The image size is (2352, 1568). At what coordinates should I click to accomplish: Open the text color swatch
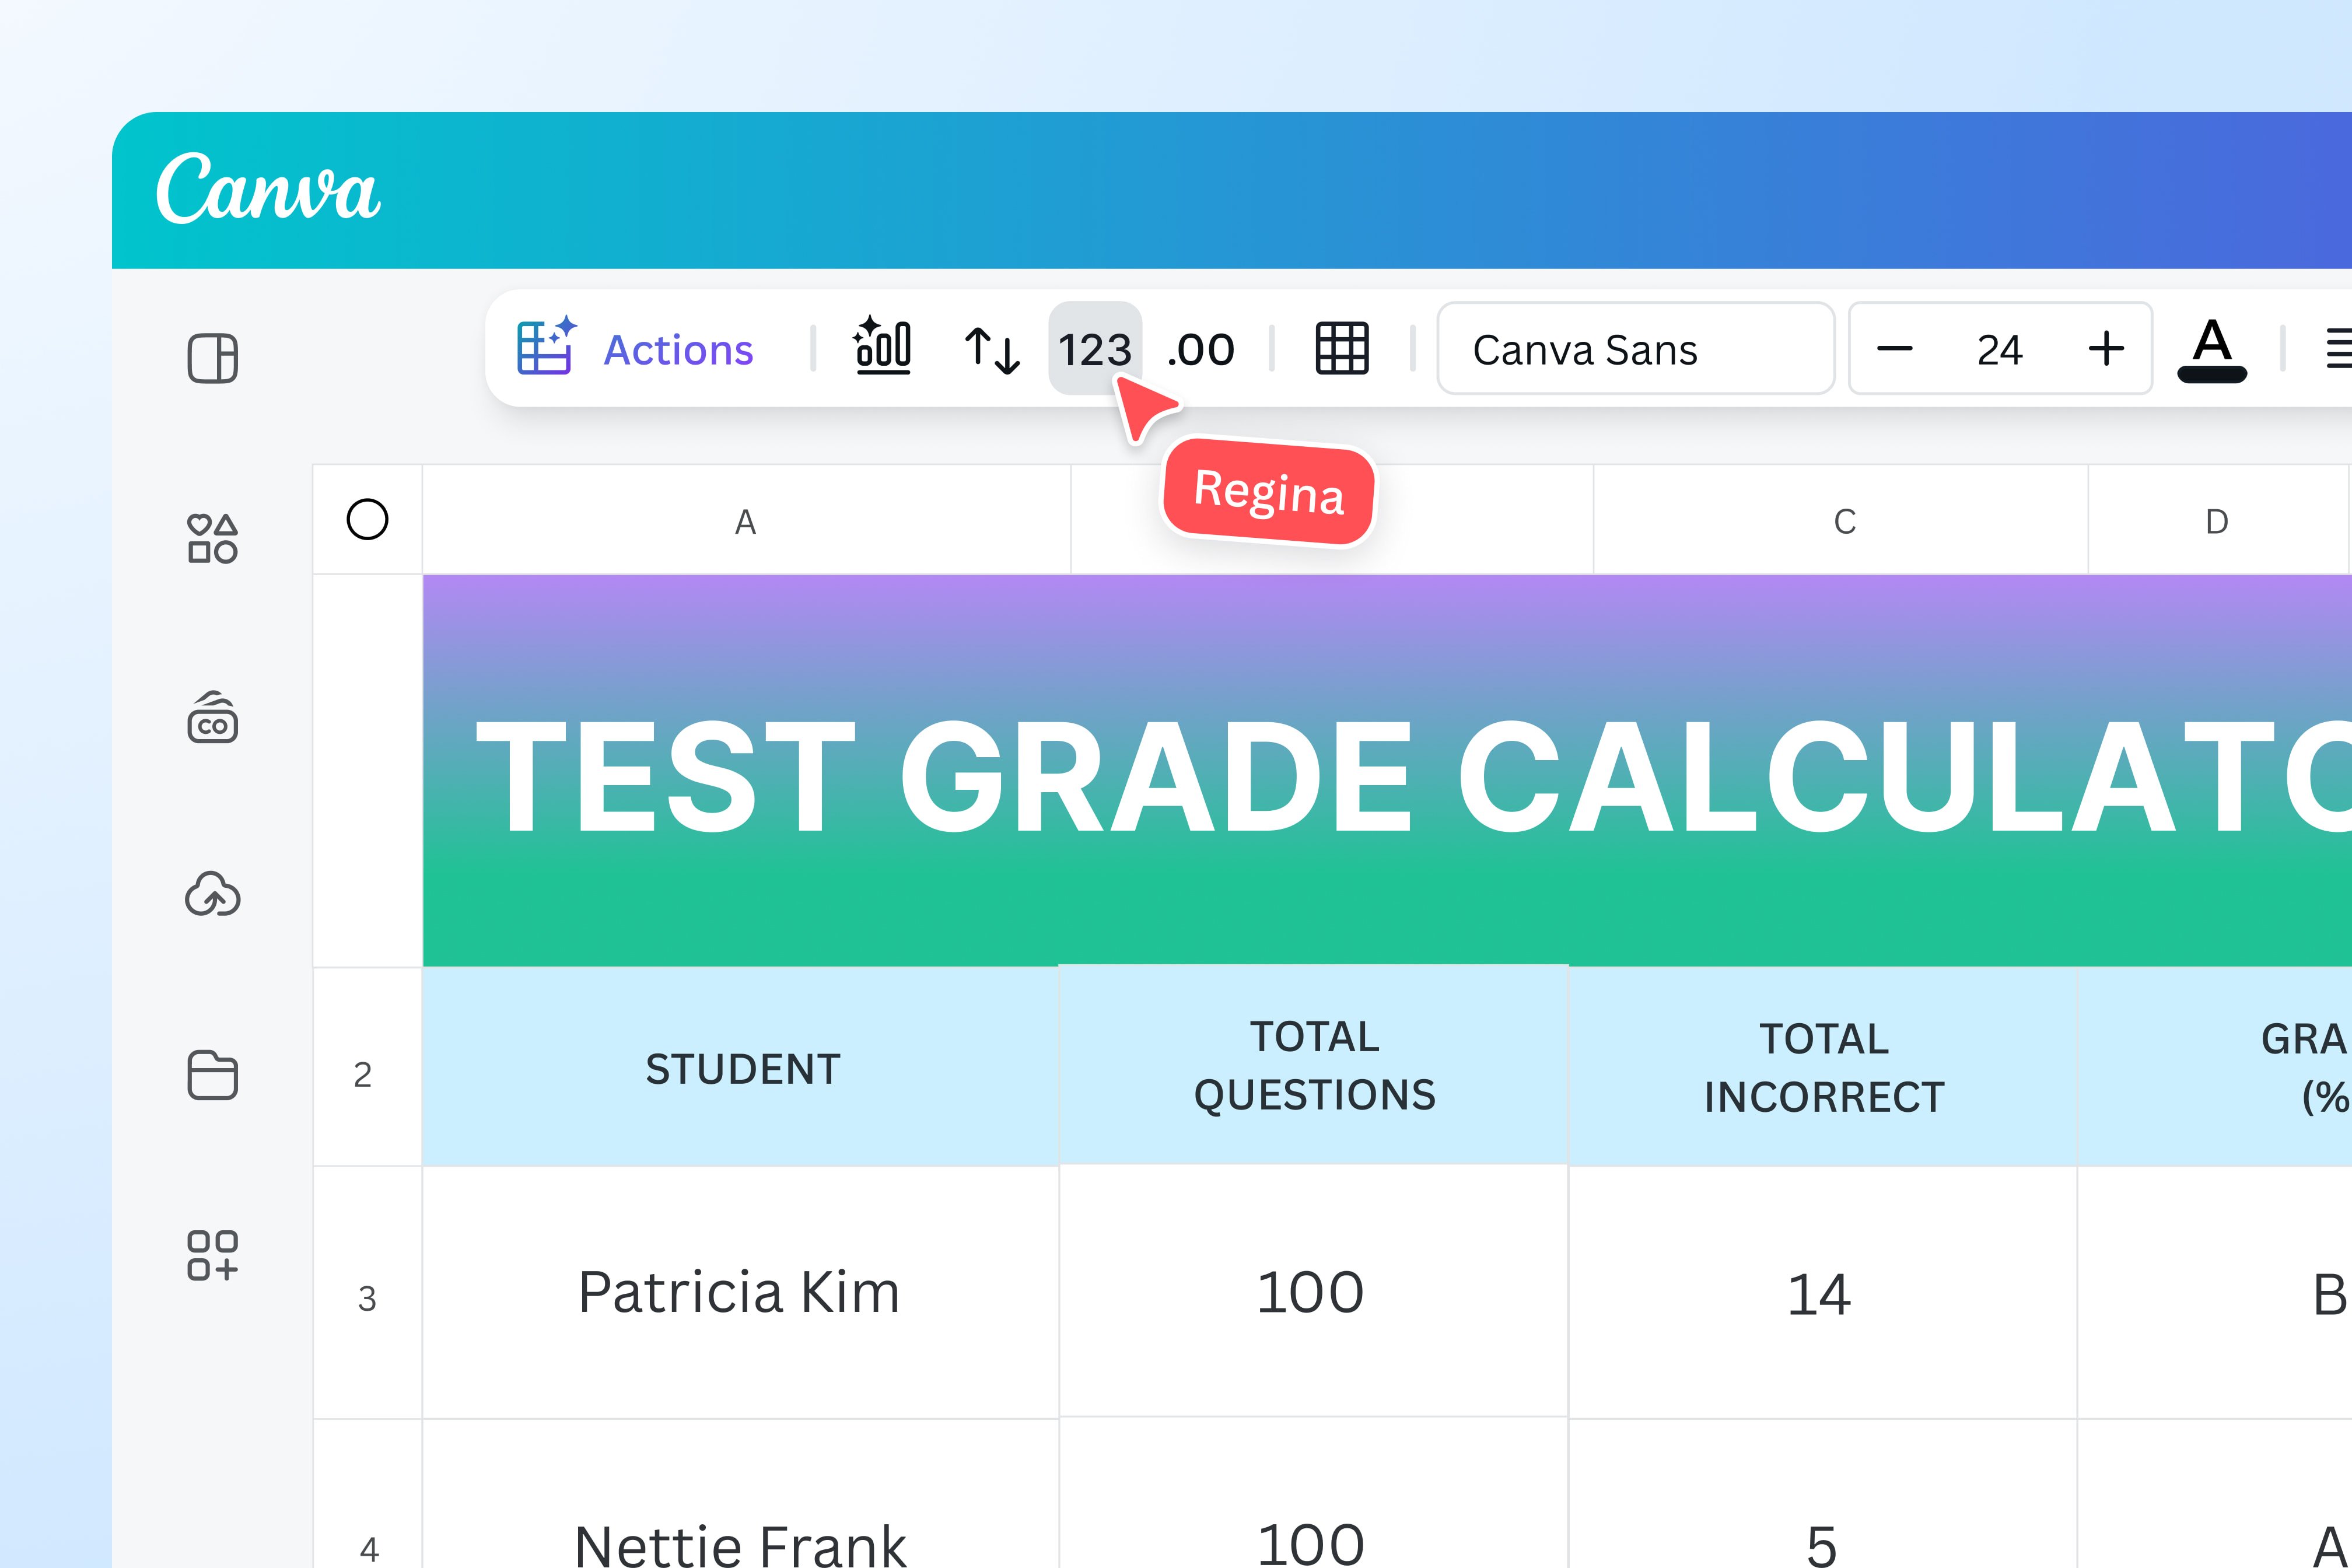tap(2211, 349)
